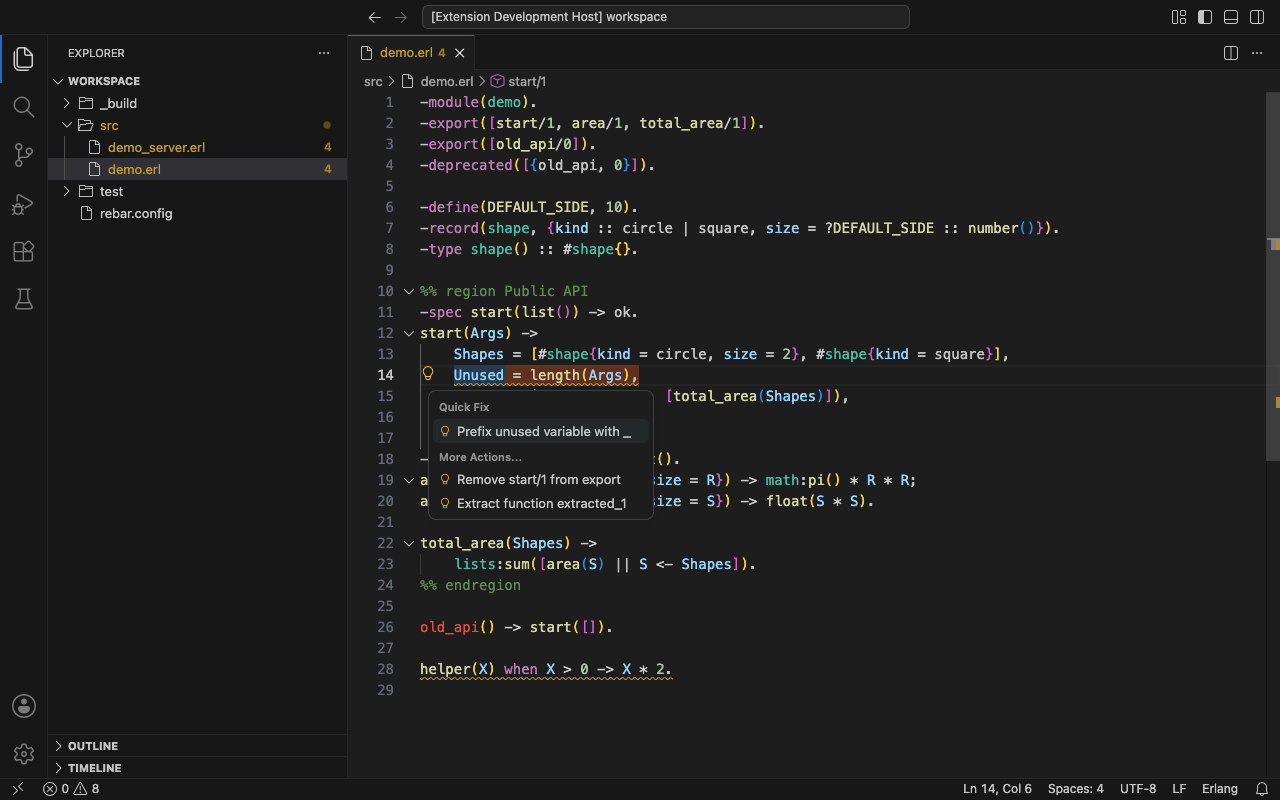The image size is (1280, 800).
Task: Click the Split Editor Right icon
Action: [x=1231, y=53]
